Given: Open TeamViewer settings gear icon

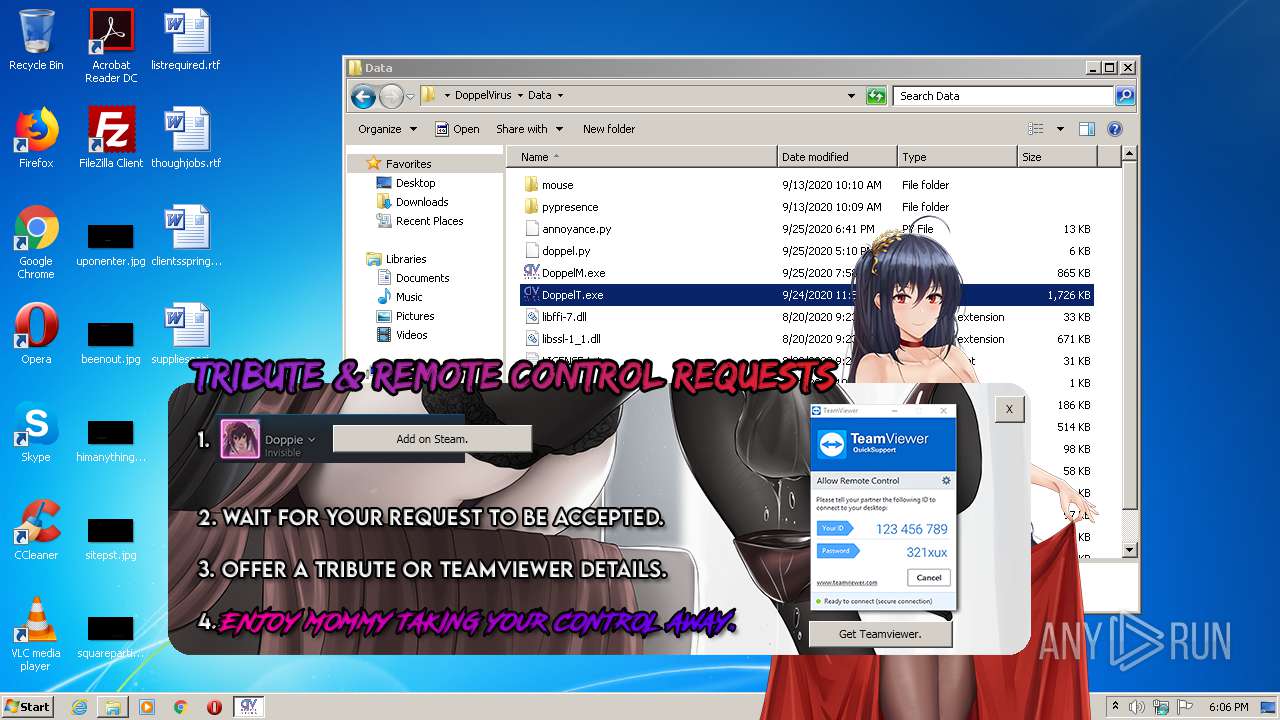Looking at the screenshot, I should (946, 481).
